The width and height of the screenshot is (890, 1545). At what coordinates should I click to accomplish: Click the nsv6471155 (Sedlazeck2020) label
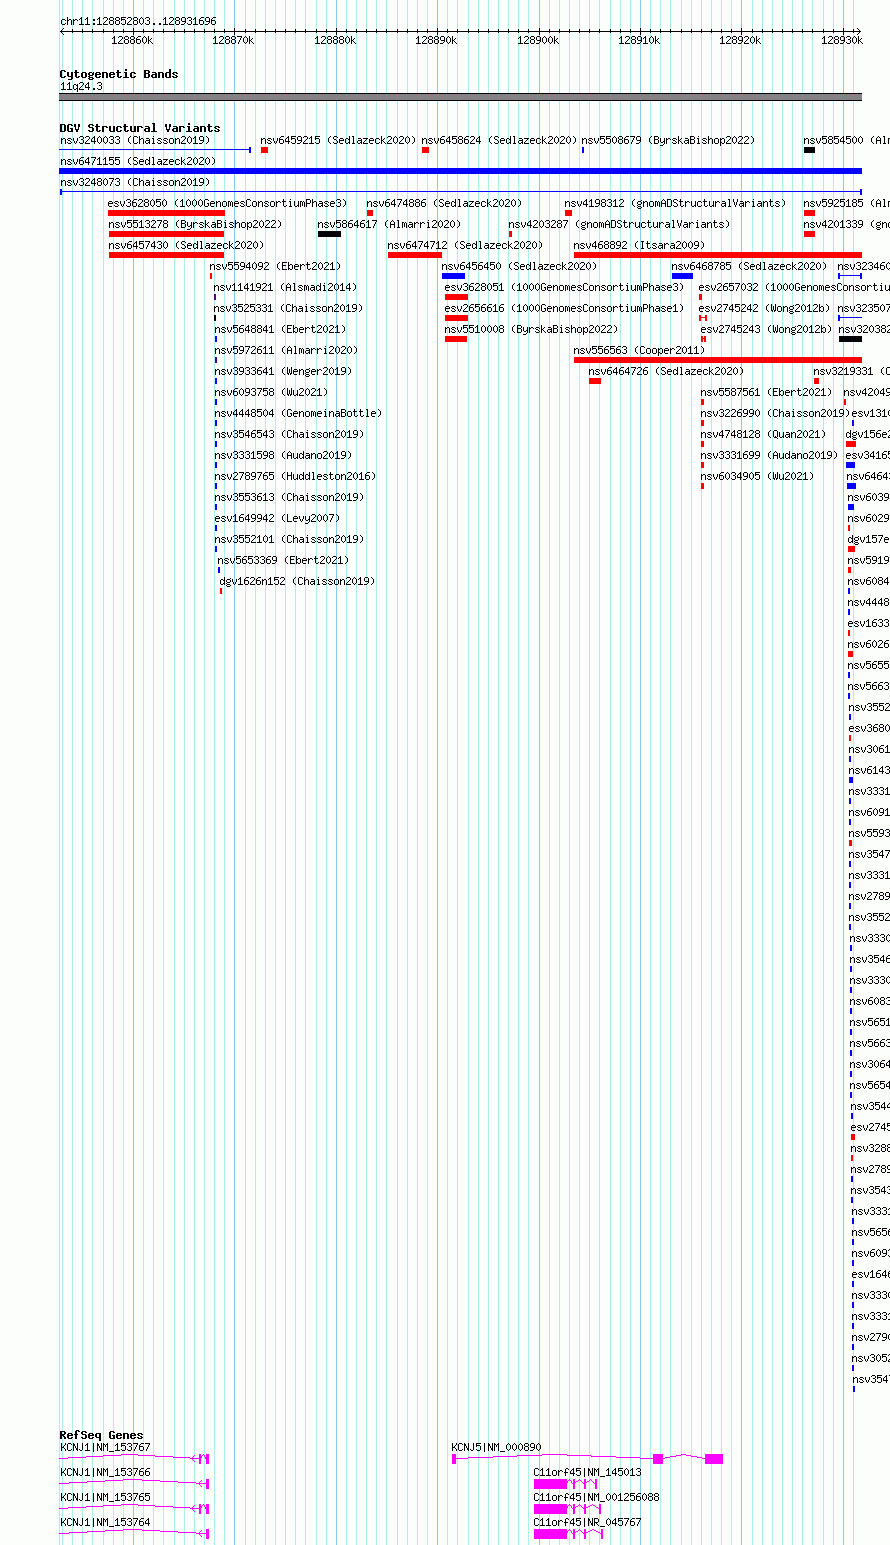pos(137,161)
